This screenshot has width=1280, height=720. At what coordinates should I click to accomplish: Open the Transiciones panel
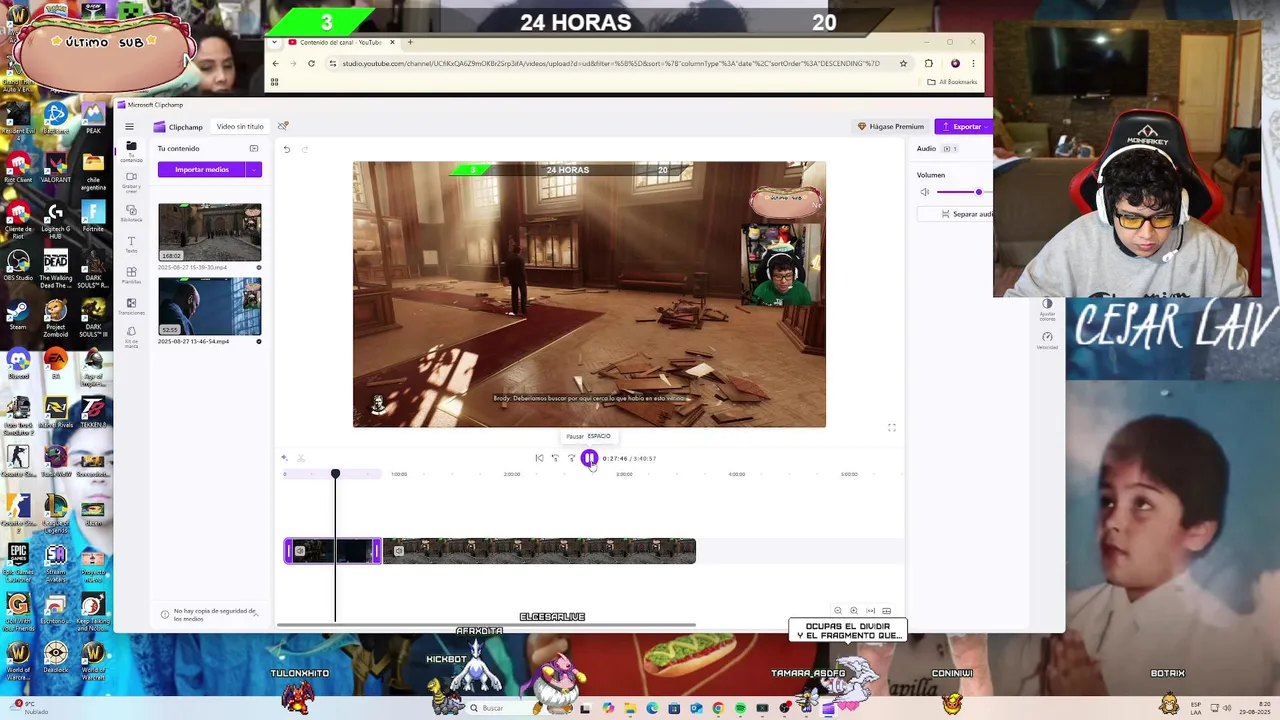tap(131, 306)
